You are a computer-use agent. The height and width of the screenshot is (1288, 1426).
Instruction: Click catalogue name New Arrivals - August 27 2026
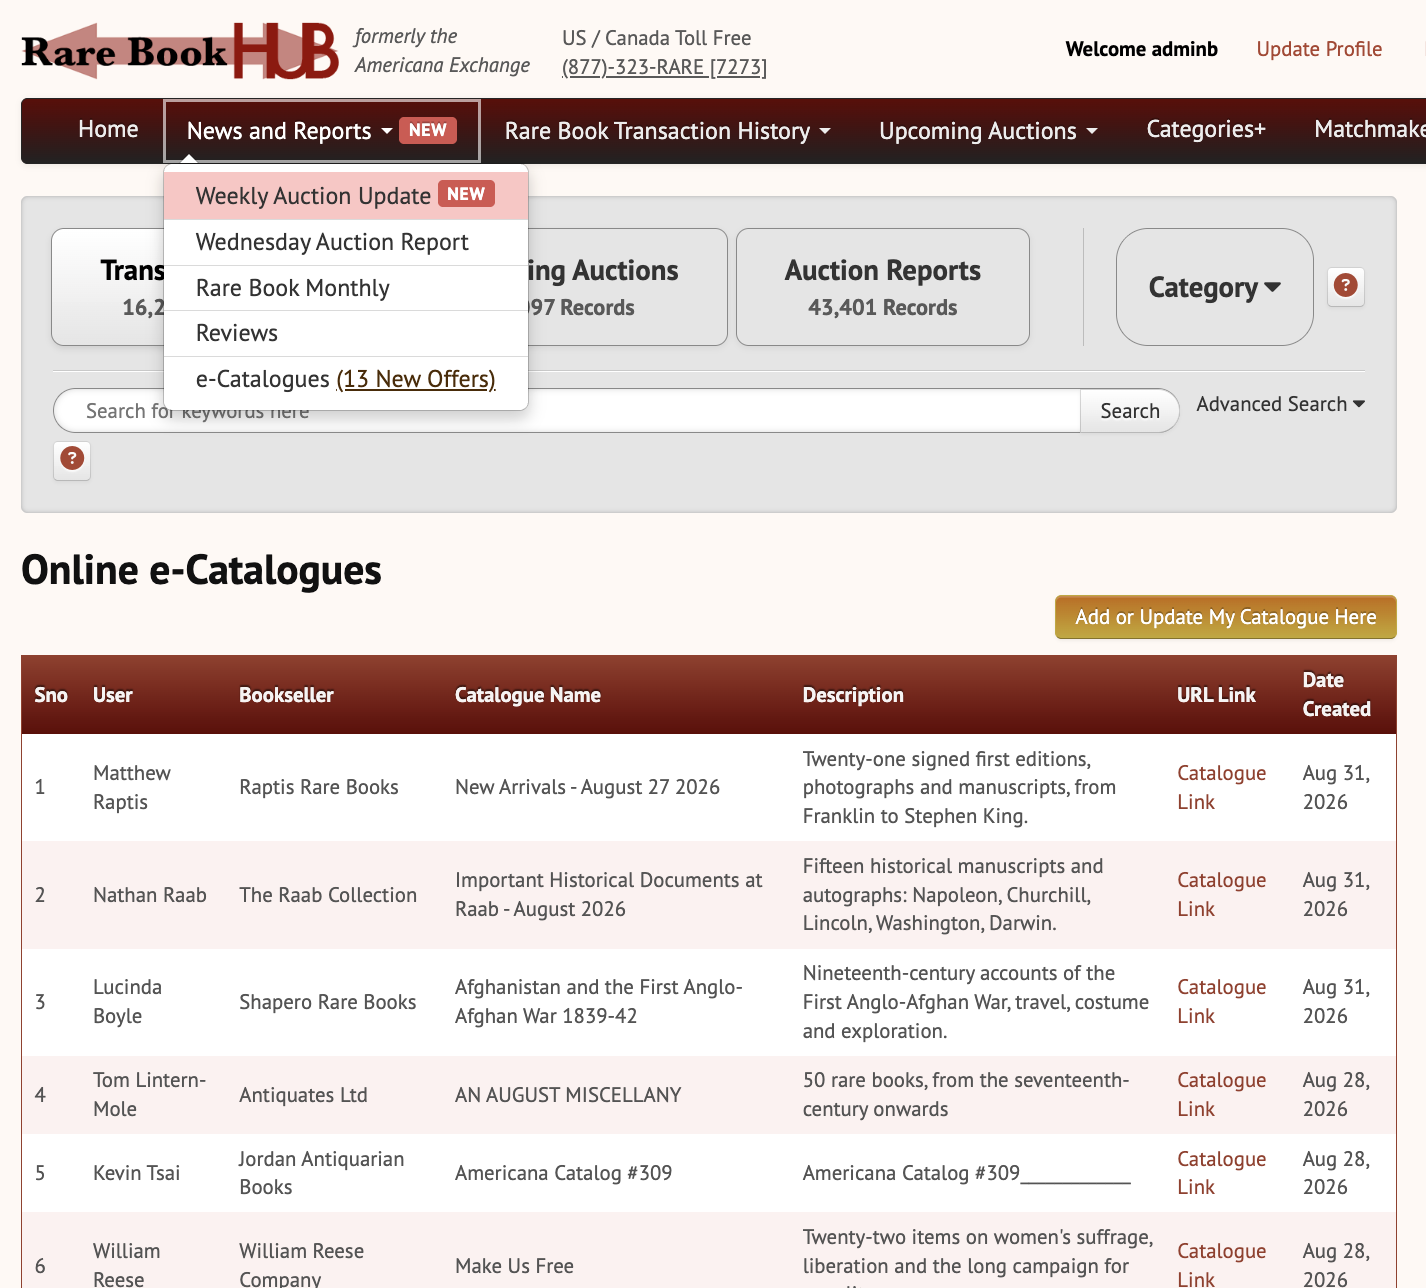587,787
